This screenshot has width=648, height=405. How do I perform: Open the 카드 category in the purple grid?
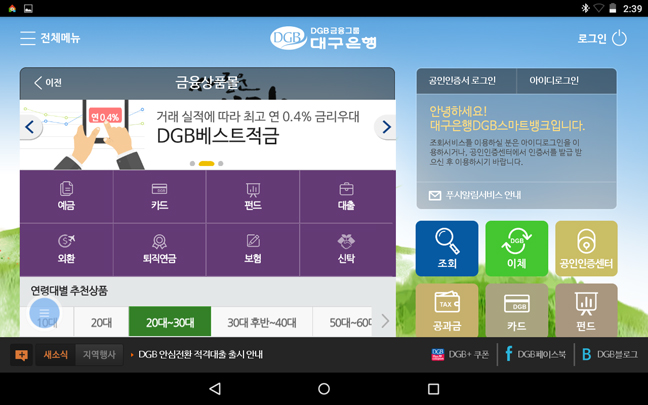[160, 196]
